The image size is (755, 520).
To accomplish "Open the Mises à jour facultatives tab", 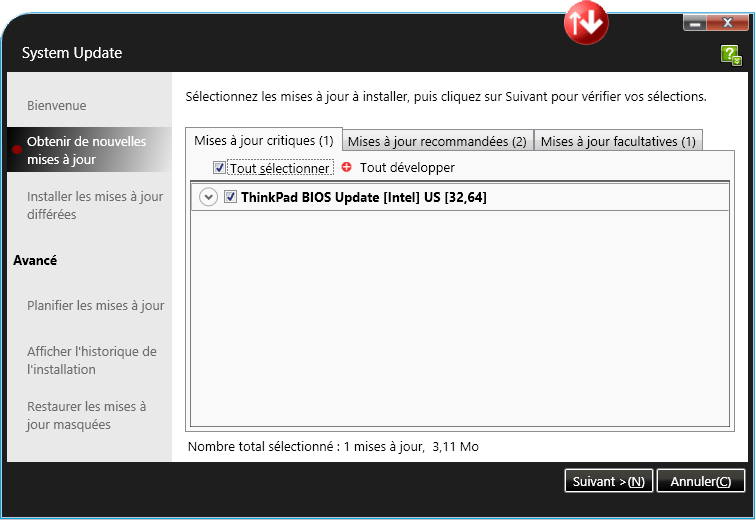I will pyautogui.click(x=618, y=141).
